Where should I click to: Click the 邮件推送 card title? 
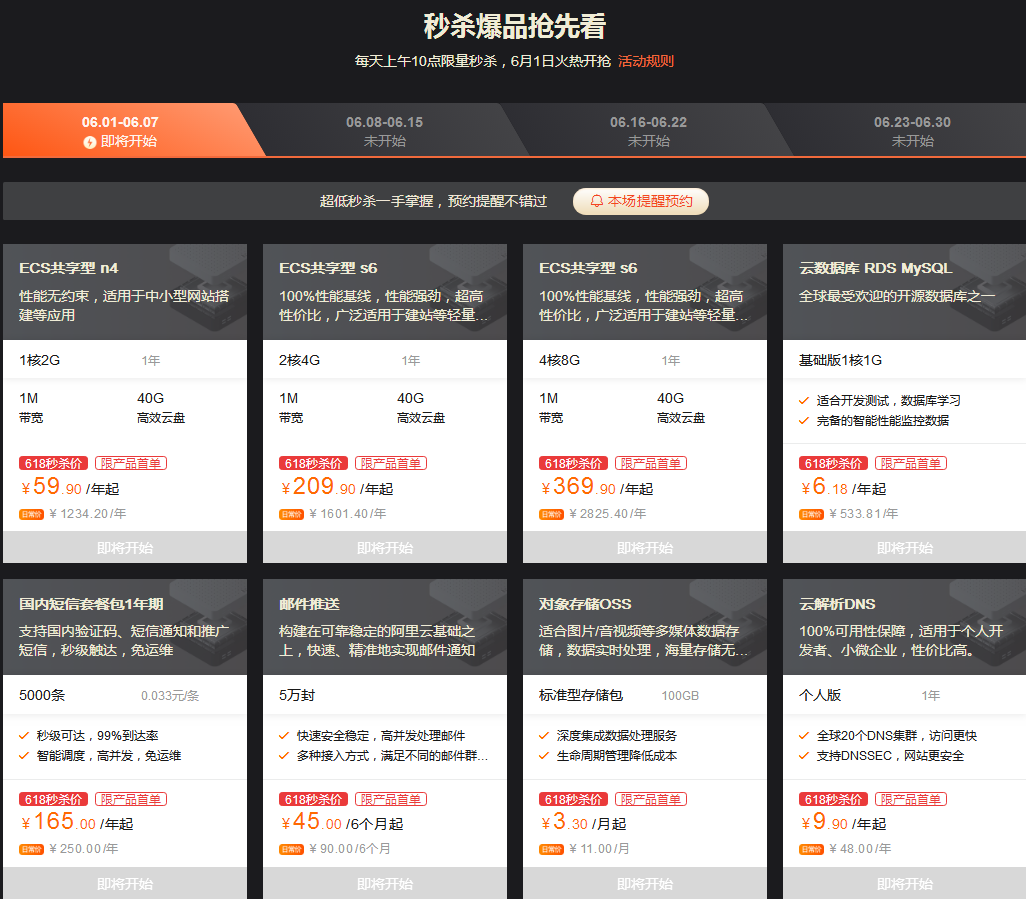tap(309, 604)
